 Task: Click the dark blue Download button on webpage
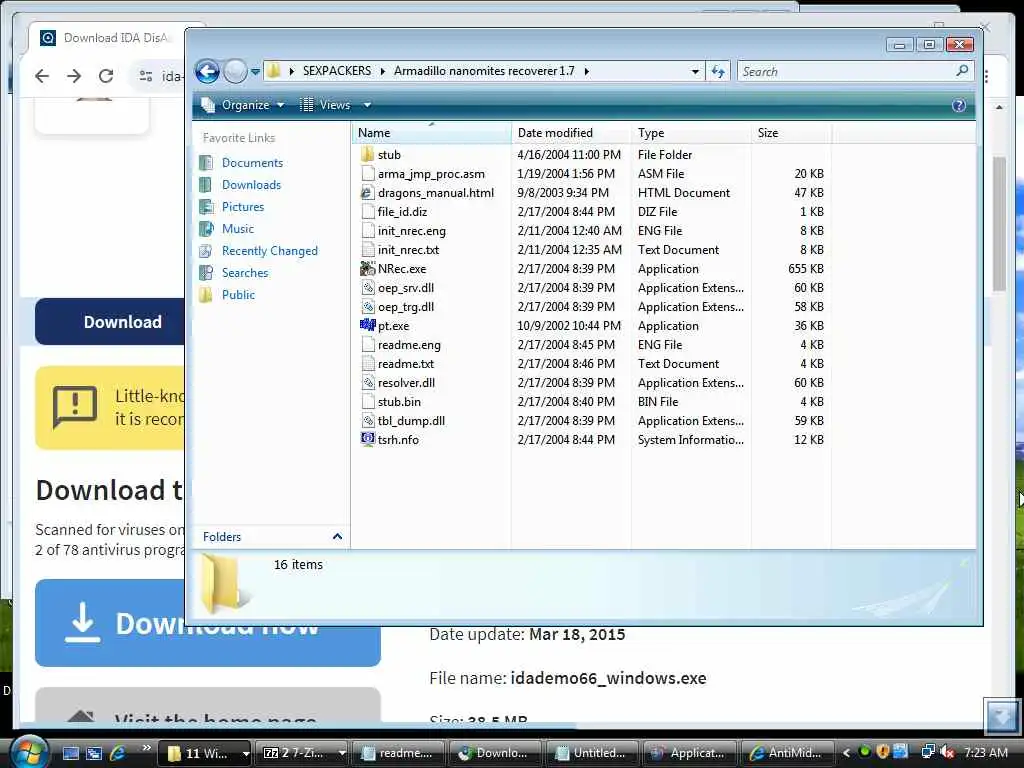coord(110,322)
